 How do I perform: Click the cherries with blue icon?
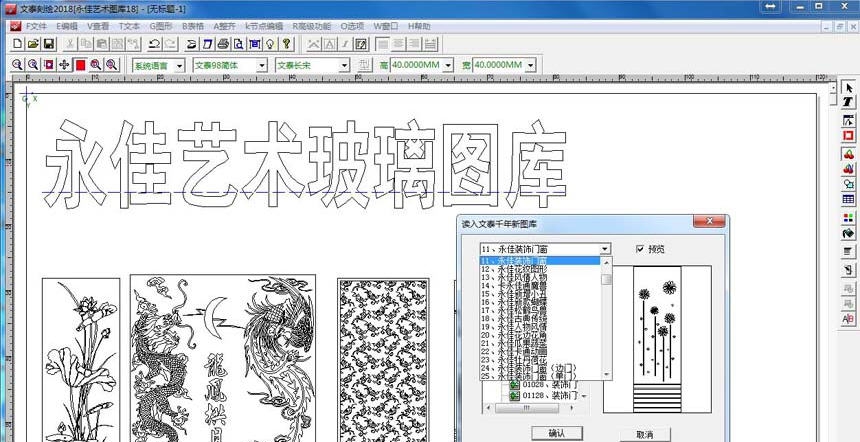point(848,169)
